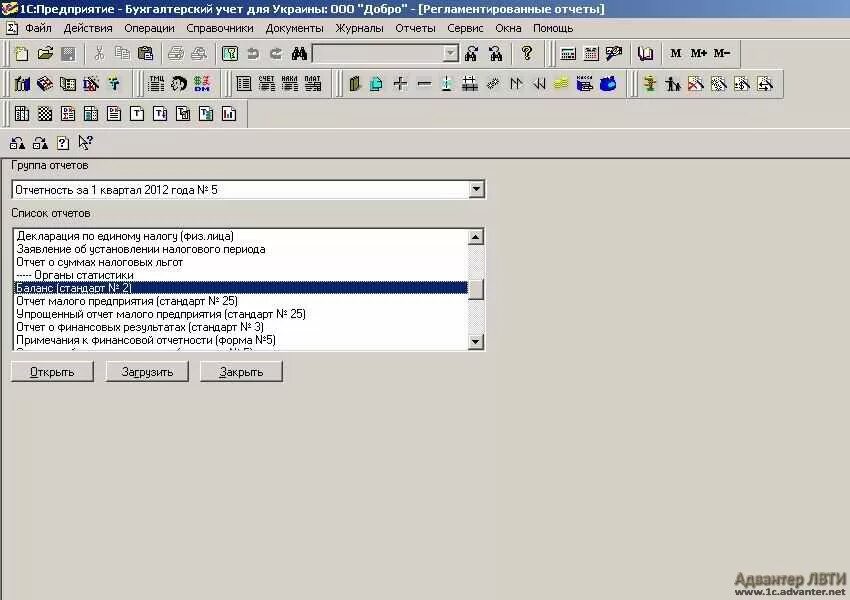Open the Помощь menu

552,28
